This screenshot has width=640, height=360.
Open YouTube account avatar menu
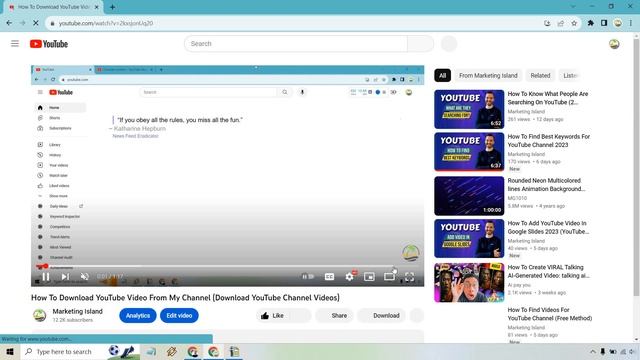click(x=614, y=44)
